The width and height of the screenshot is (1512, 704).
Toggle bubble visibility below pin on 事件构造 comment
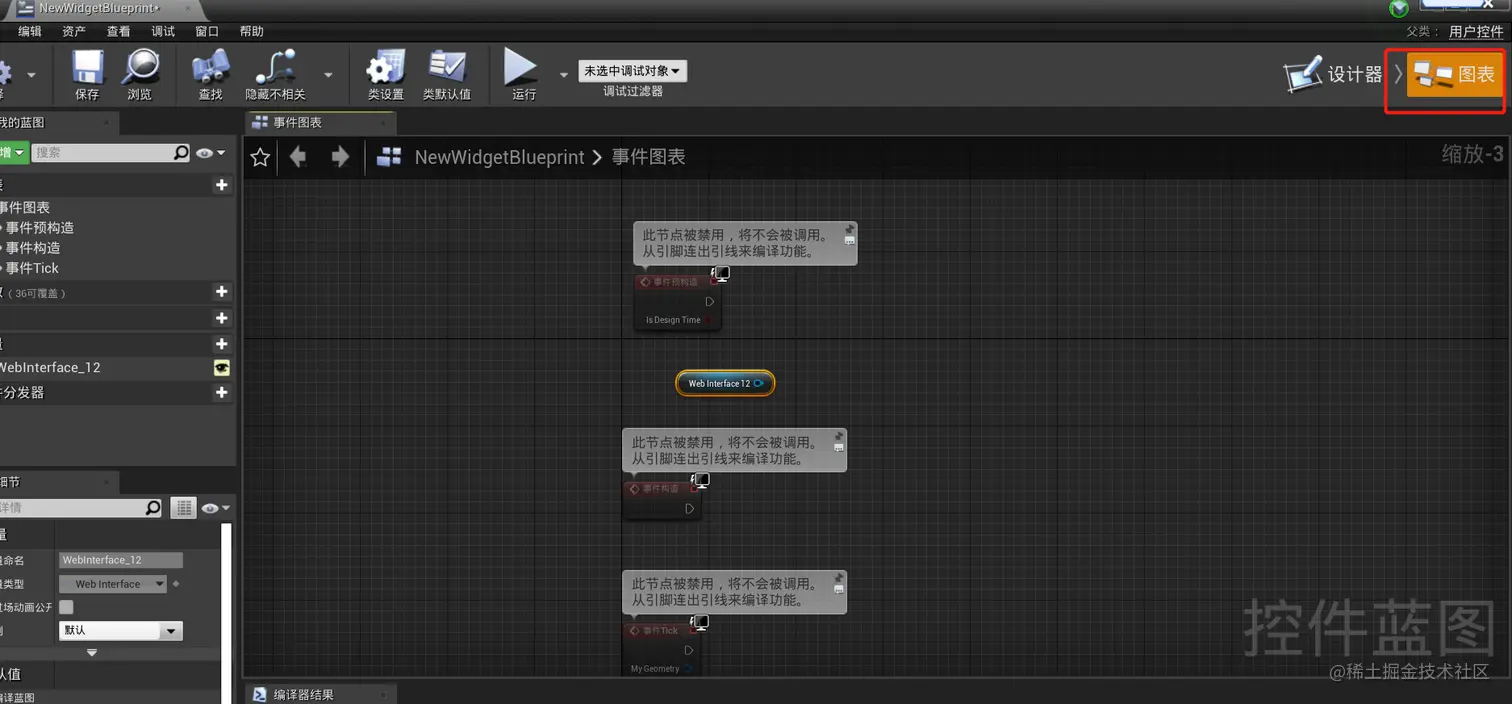(x=838, y=448)
